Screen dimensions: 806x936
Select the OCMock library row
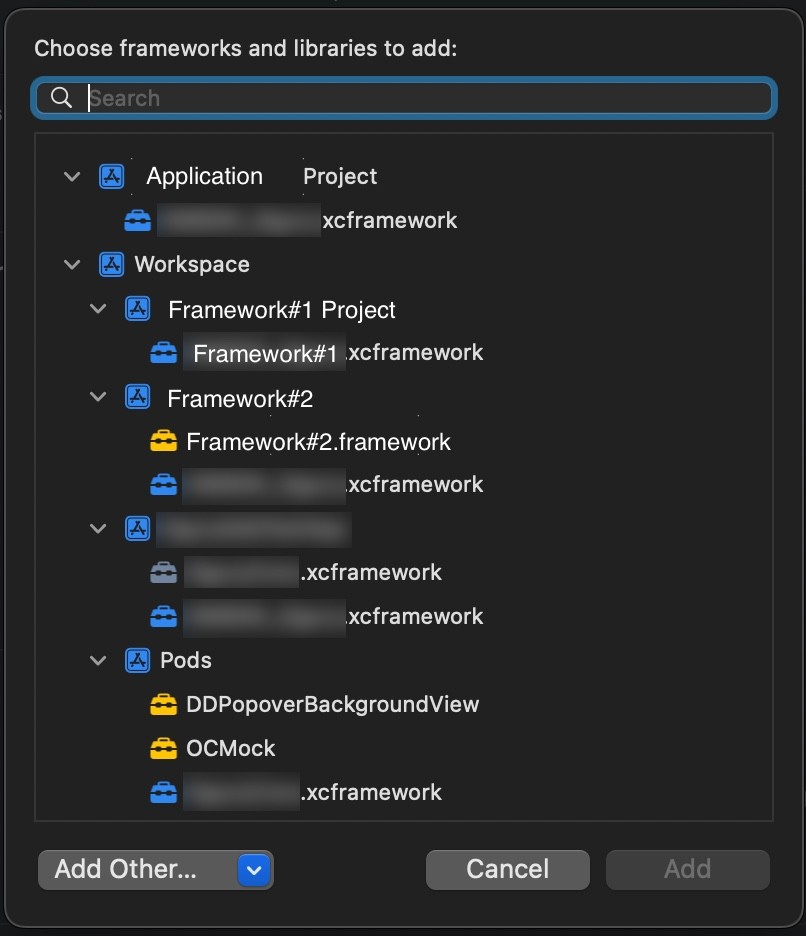[x=230, y=749]
